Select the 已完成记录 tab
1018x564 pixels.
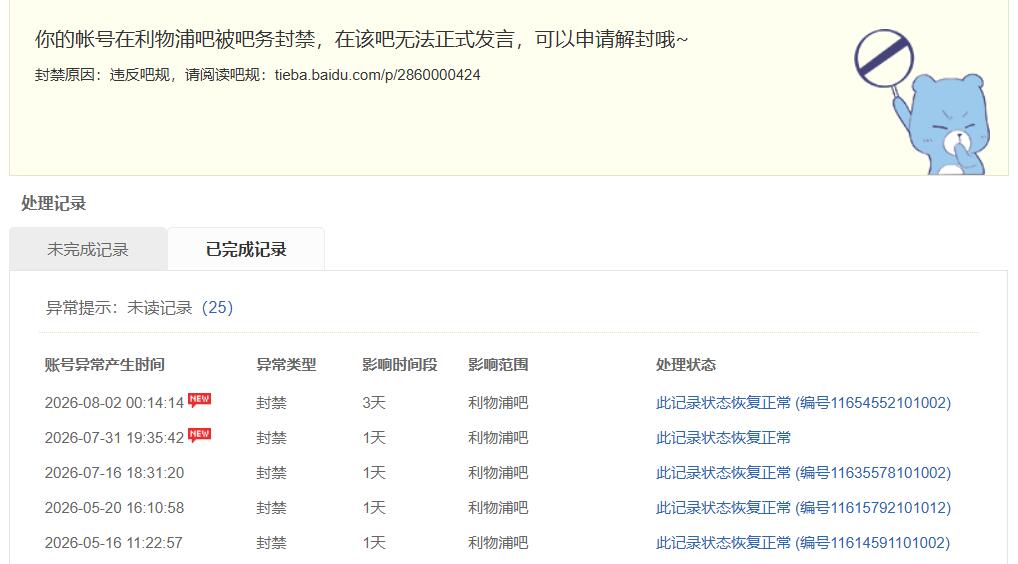pos(246,249)
